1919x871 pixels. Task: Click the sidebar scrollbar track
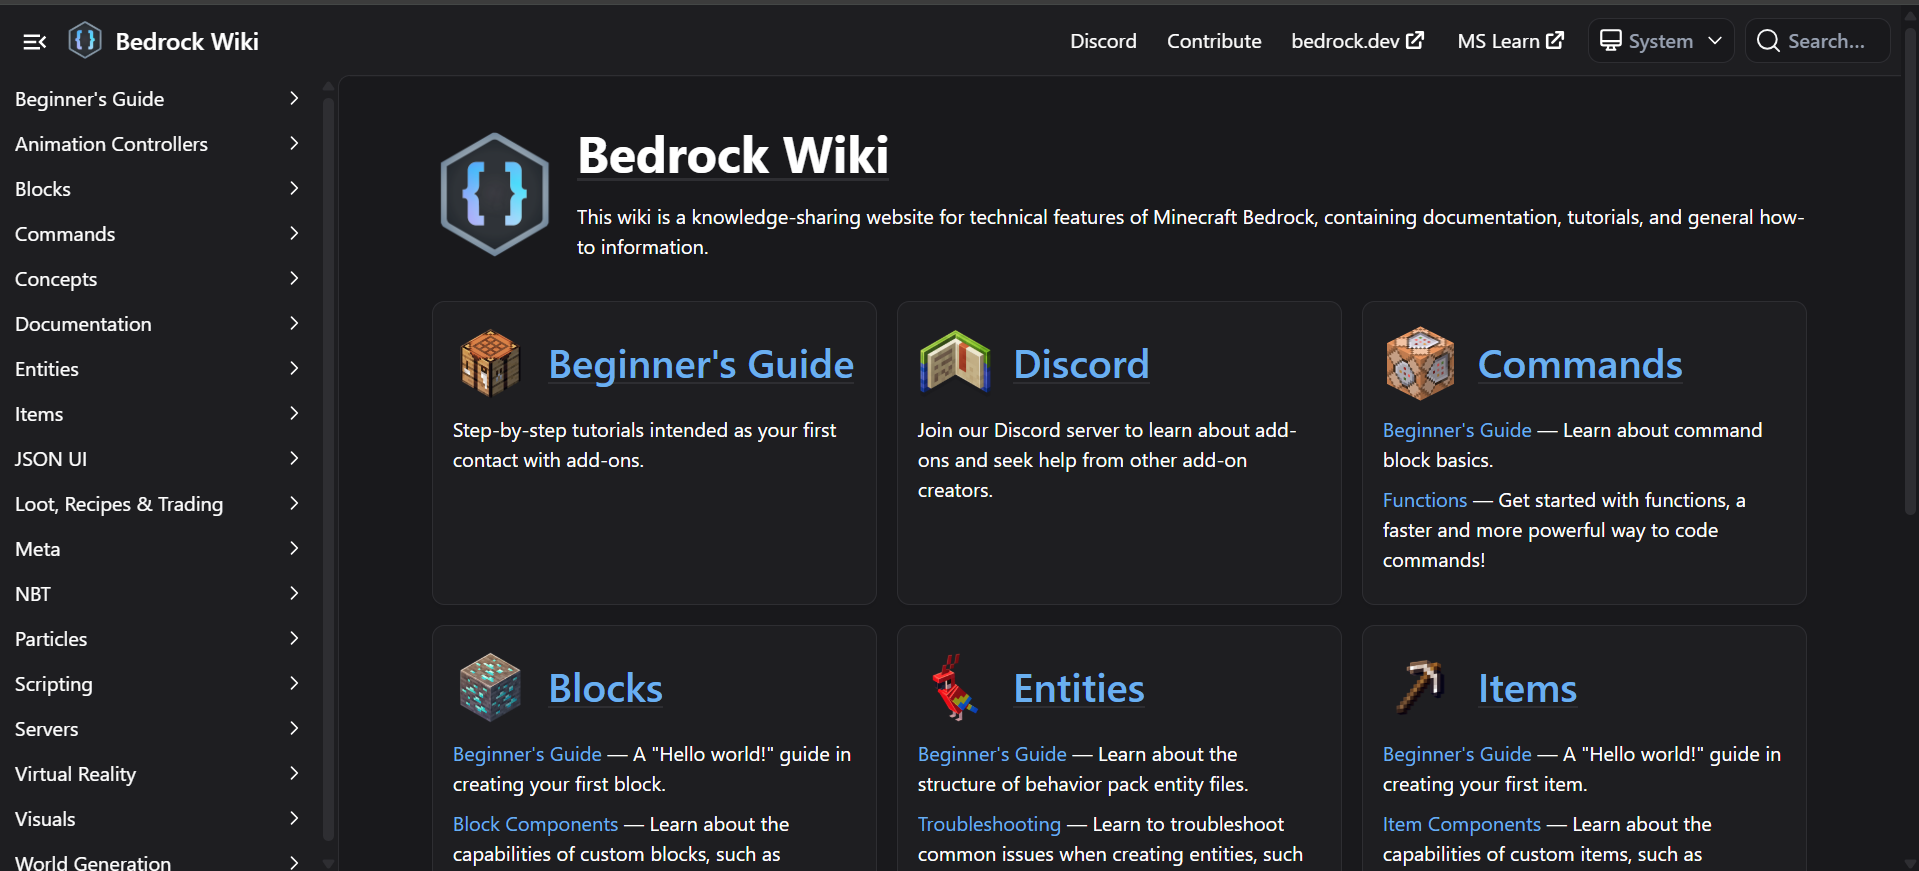[328, 468]
